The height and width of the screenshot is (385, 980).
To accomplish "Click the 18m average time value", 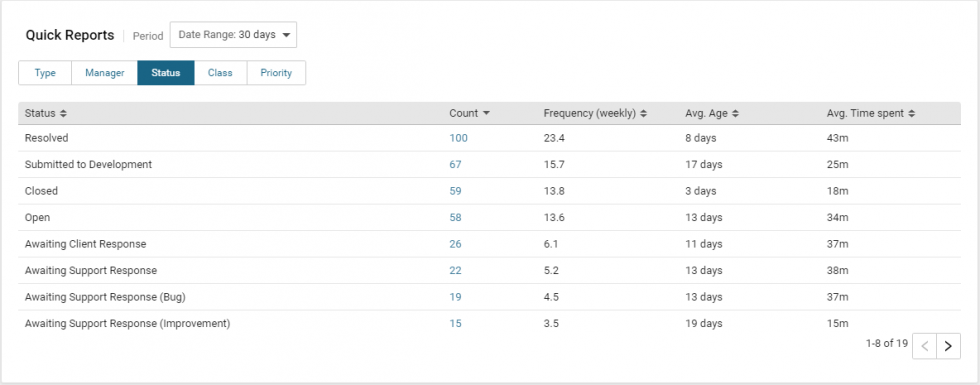I will click(x=838, y=191).
